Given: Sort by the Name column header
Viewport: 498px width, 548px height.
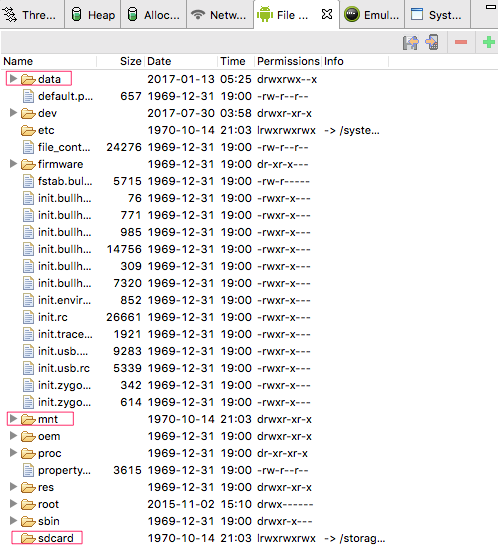Looking at the screenshot, I should (x=49, y=61).
